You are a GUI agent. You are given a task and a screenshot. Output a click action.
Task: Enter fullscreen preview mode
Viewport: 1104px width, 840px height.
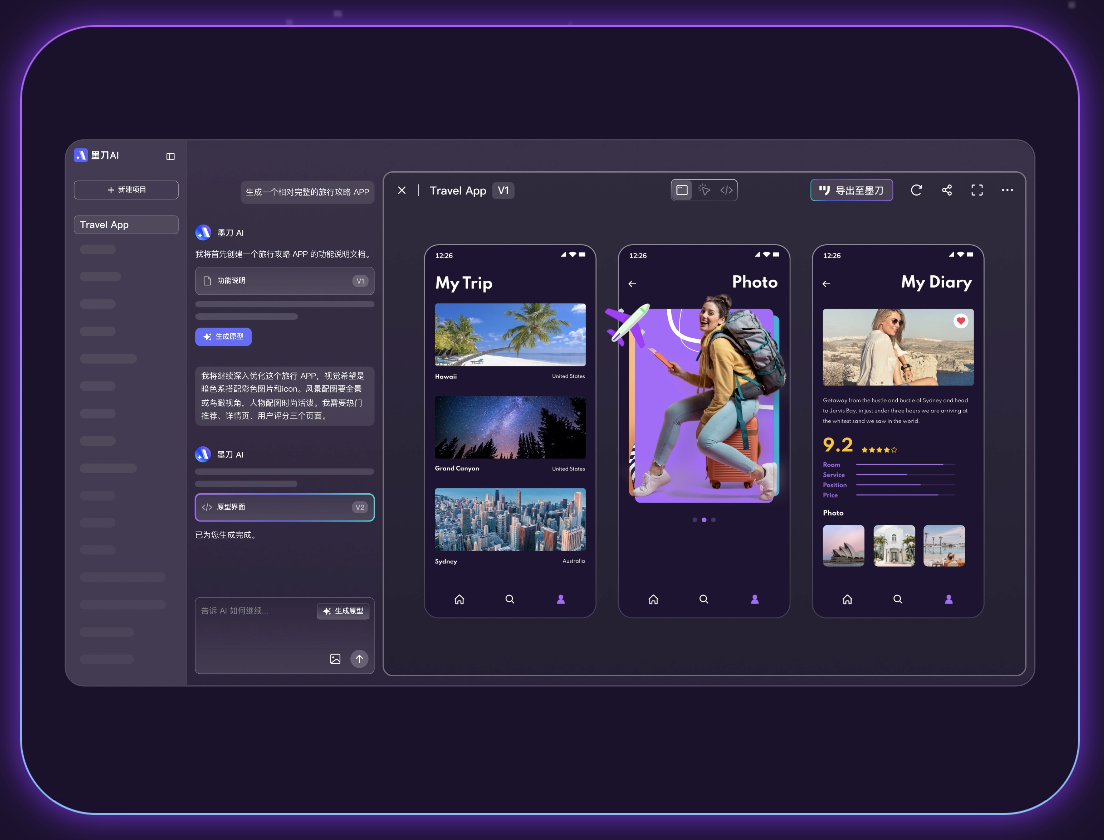click(977, 190)
